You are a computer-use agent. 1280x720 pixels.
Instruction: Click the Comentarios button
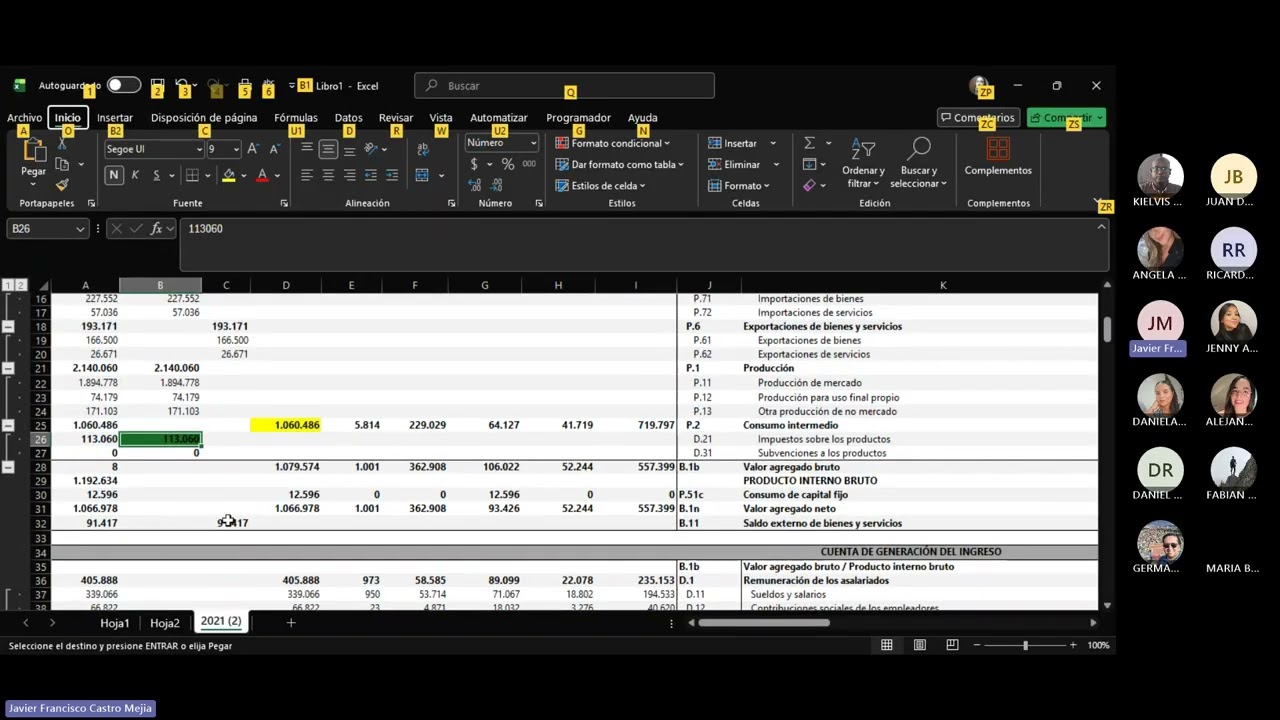coord(979,118)
